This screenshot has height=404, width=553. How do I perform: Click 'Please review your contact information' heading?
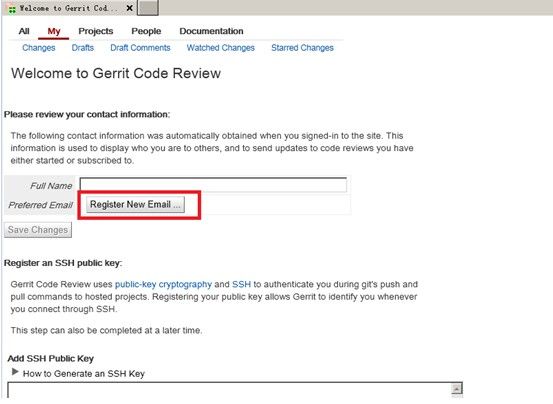[87, 115]
